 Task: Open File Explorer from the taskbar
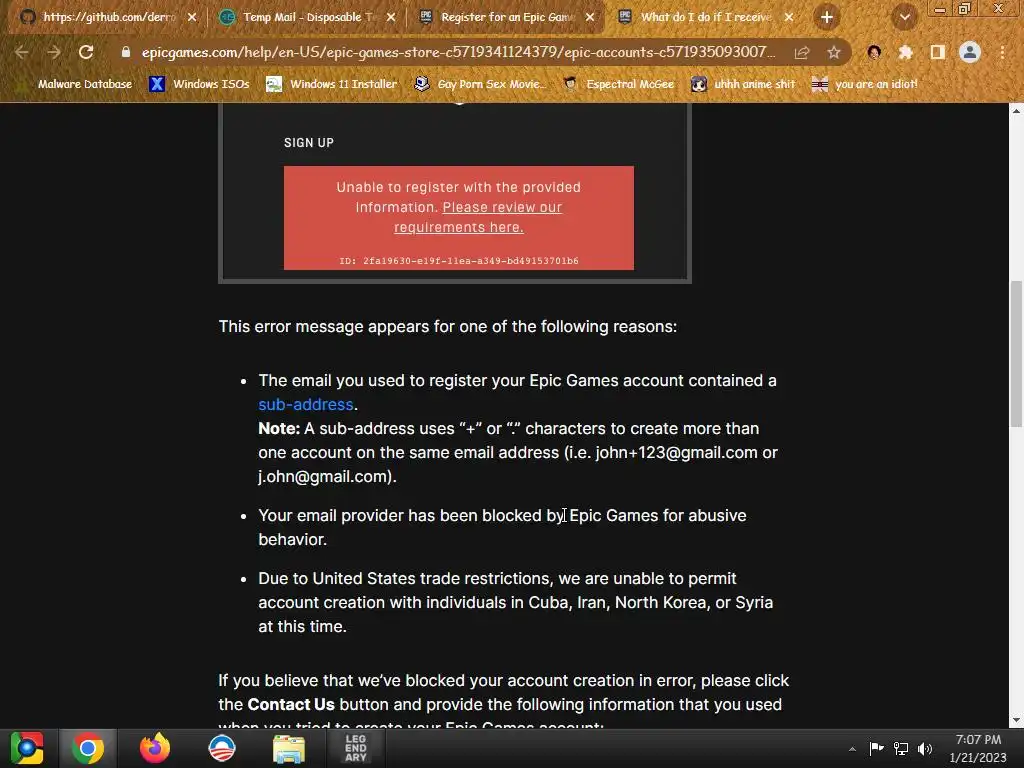[289, 749]
